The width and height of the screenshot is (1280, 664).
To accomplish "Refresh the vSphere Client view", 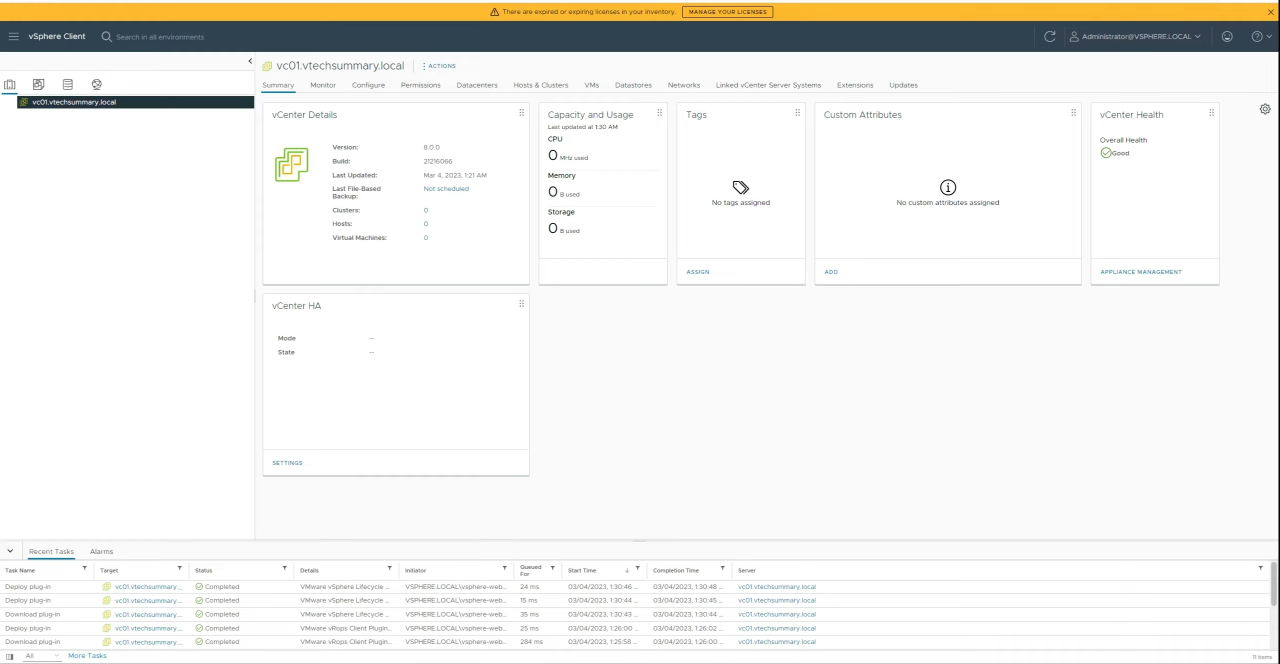I will point(1050,37).
